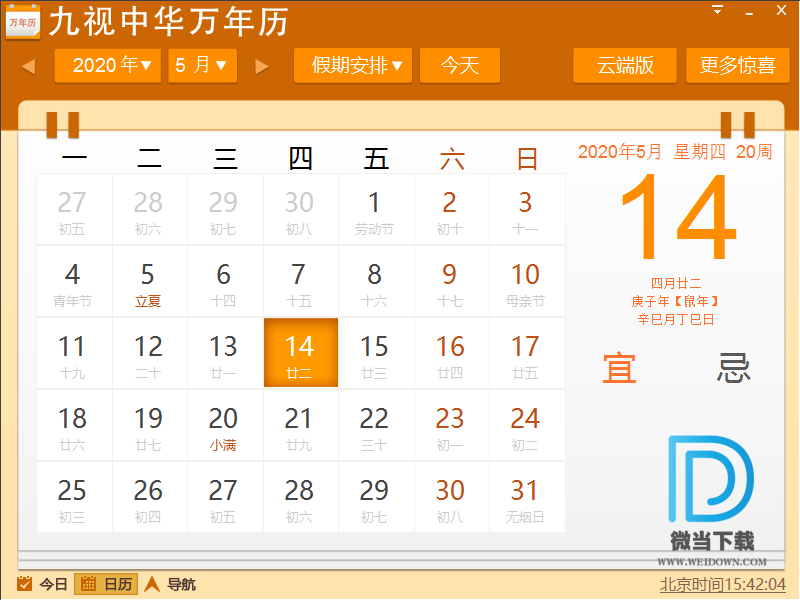800x600 pixels.
Task: Select May 23 初一
Action: pyautogui.click(x=452, y=426)
